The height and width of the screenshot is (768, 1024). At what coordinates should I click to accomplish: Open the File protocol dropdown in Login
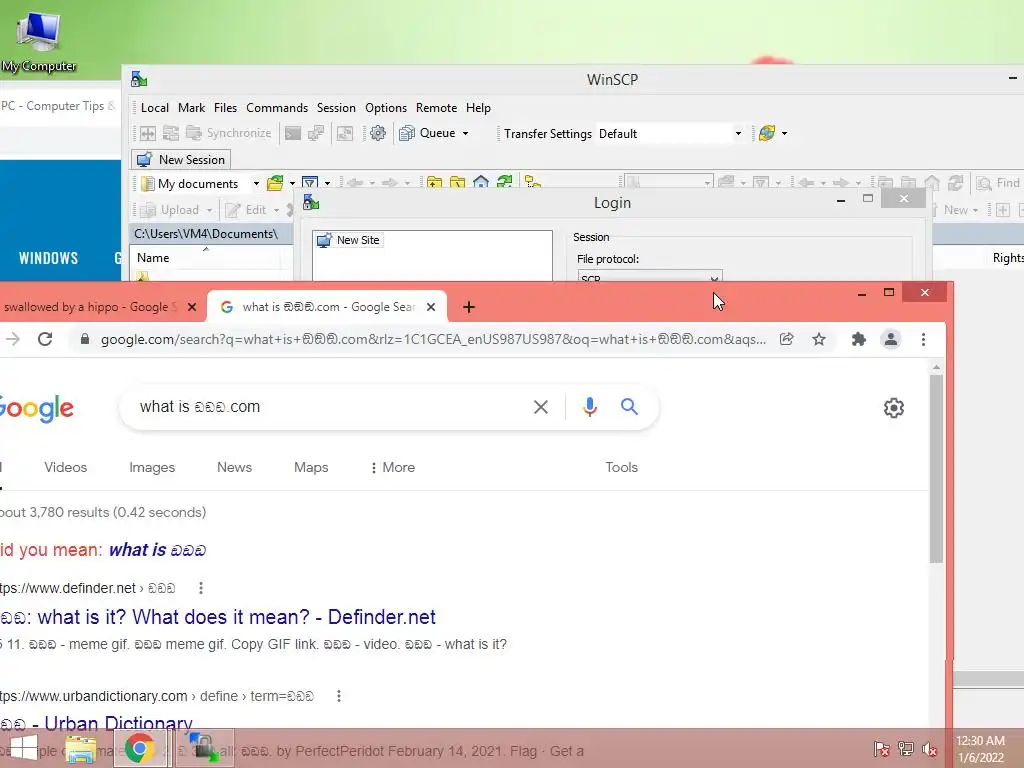click(649, 277)
